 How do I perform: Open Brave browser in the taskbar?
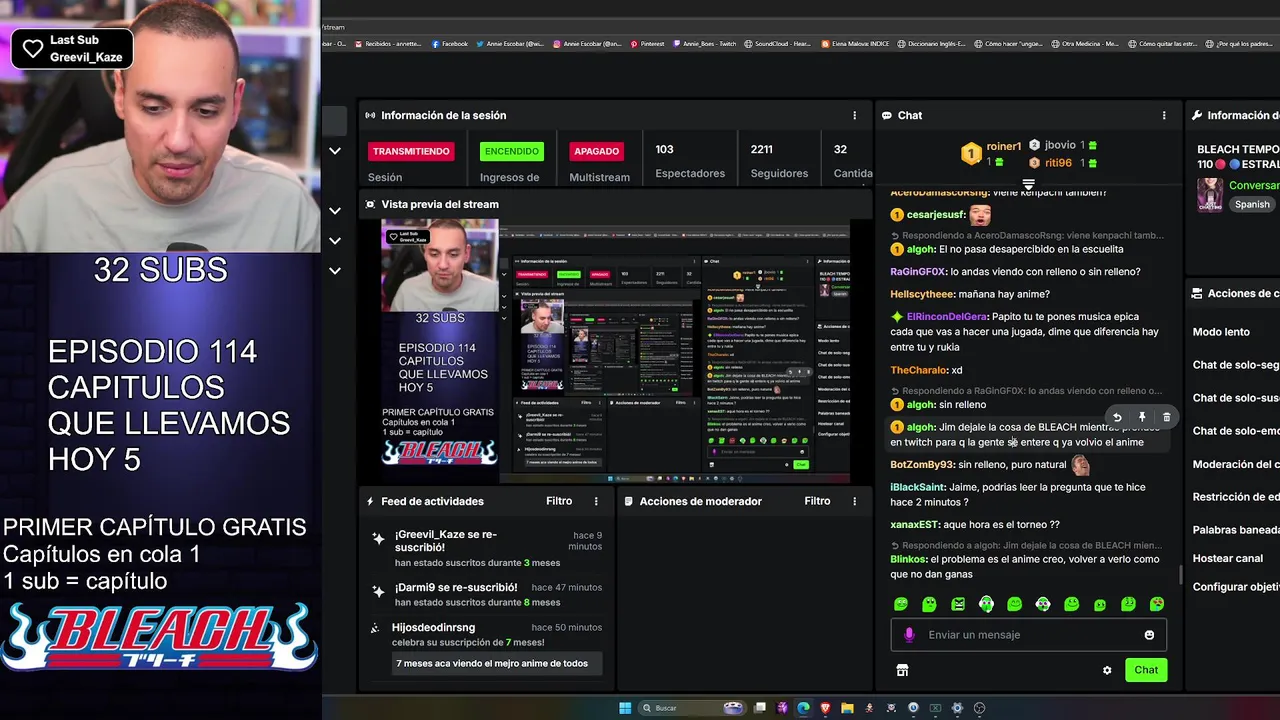[825, 708]
